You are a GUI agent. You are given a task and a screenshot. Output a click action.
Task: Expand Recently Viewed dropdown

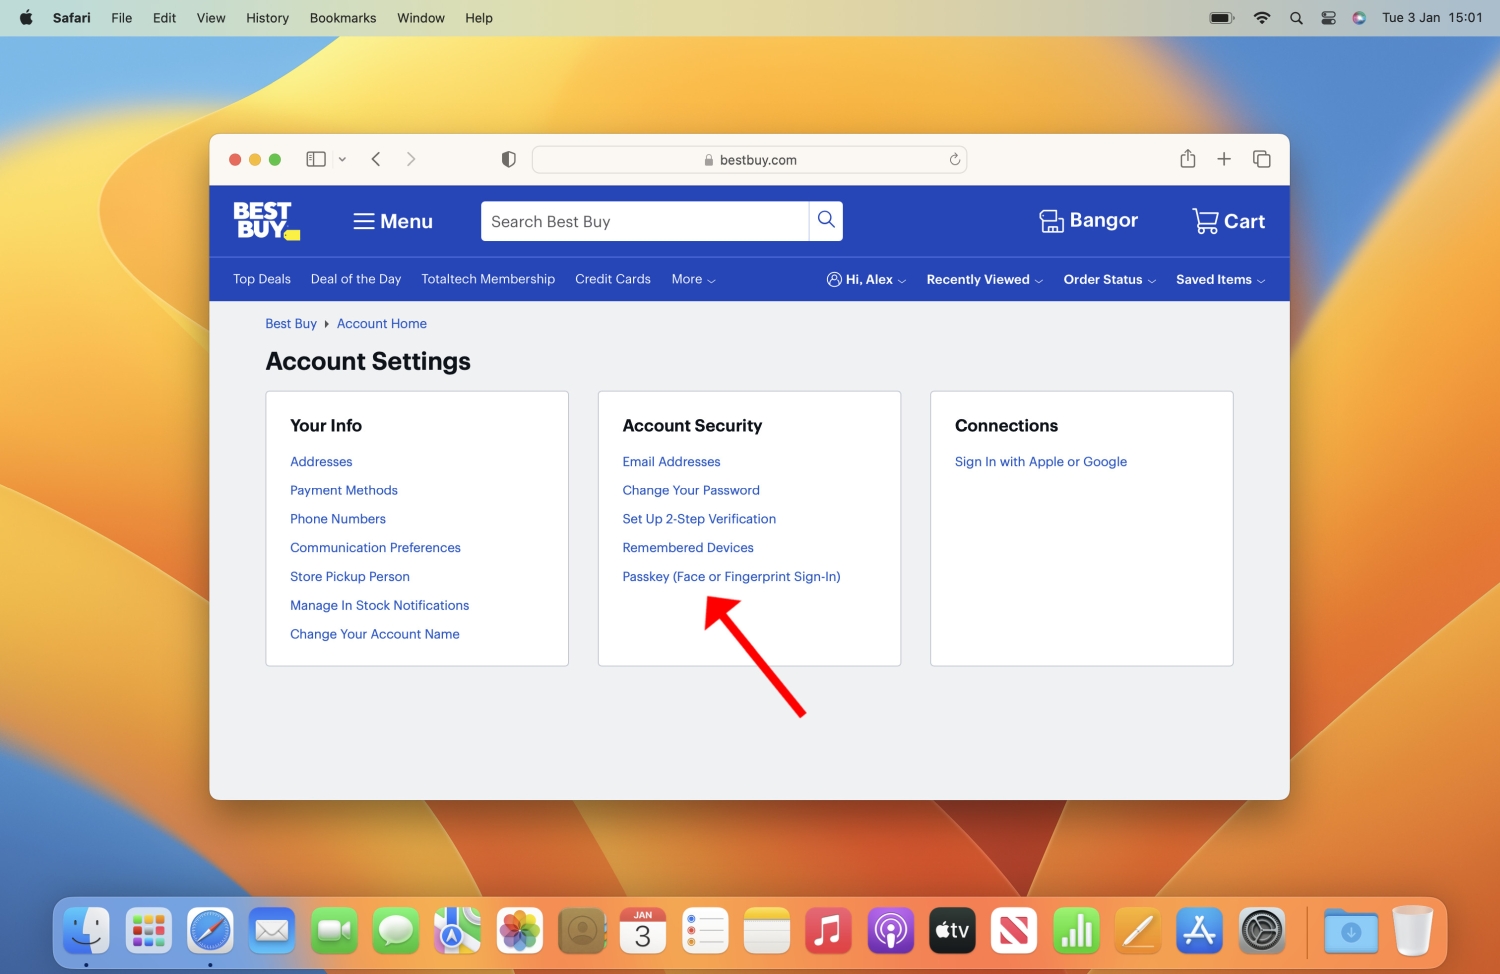click(x=984, y=280)
